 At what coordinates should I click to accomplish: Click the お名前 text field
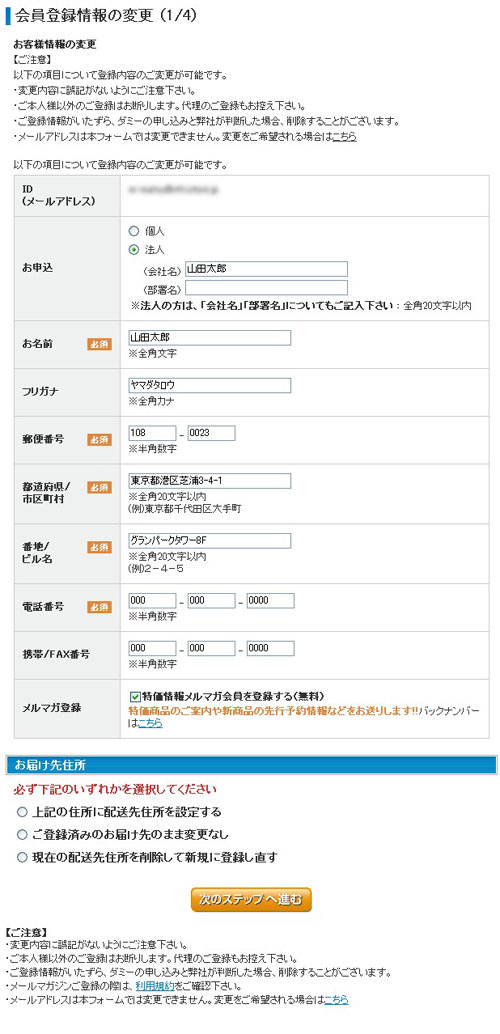tap(210, 338)
